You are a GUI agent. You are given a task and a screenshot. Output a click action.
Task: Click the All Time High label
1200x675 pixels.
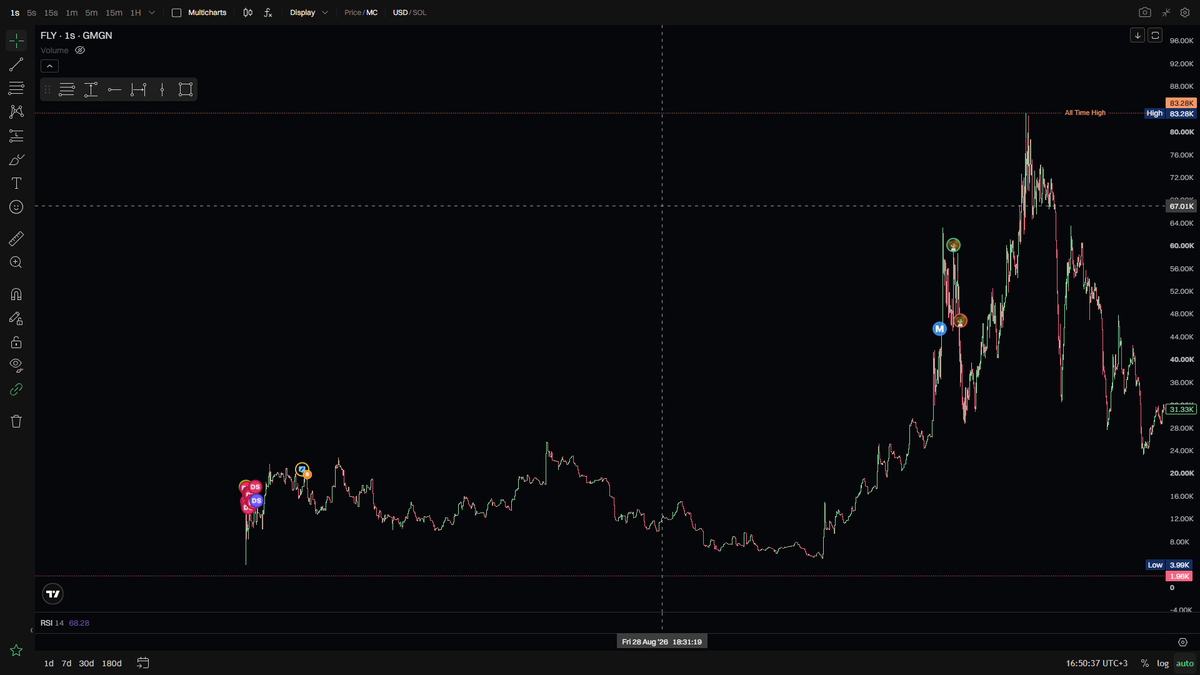tap(1085, 113)
